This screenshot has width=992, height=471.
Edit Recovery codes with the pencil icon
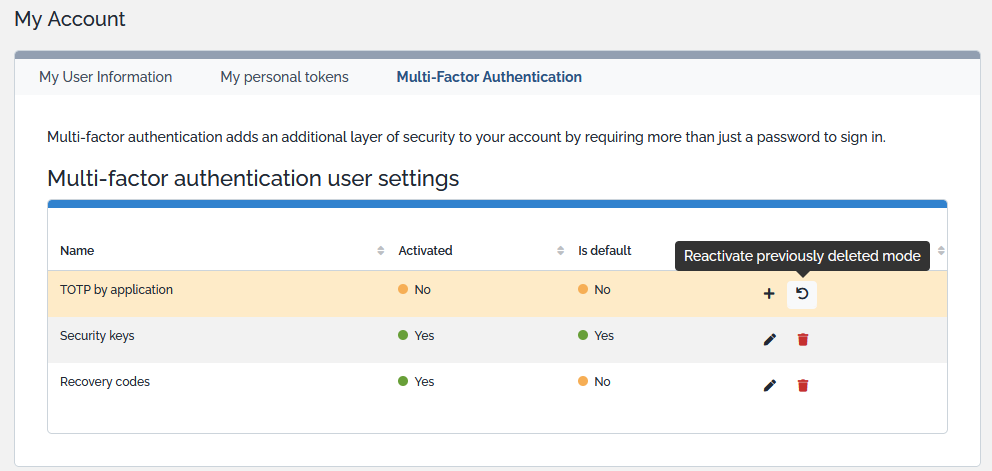(769, 386)
